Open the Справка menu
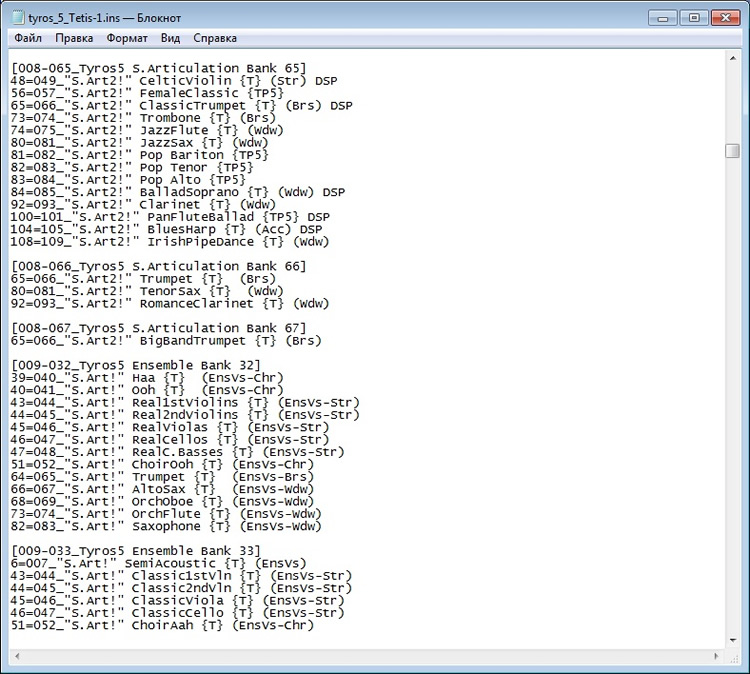The width and height of the screenshot is (750, 674). (x=215, y=38)
